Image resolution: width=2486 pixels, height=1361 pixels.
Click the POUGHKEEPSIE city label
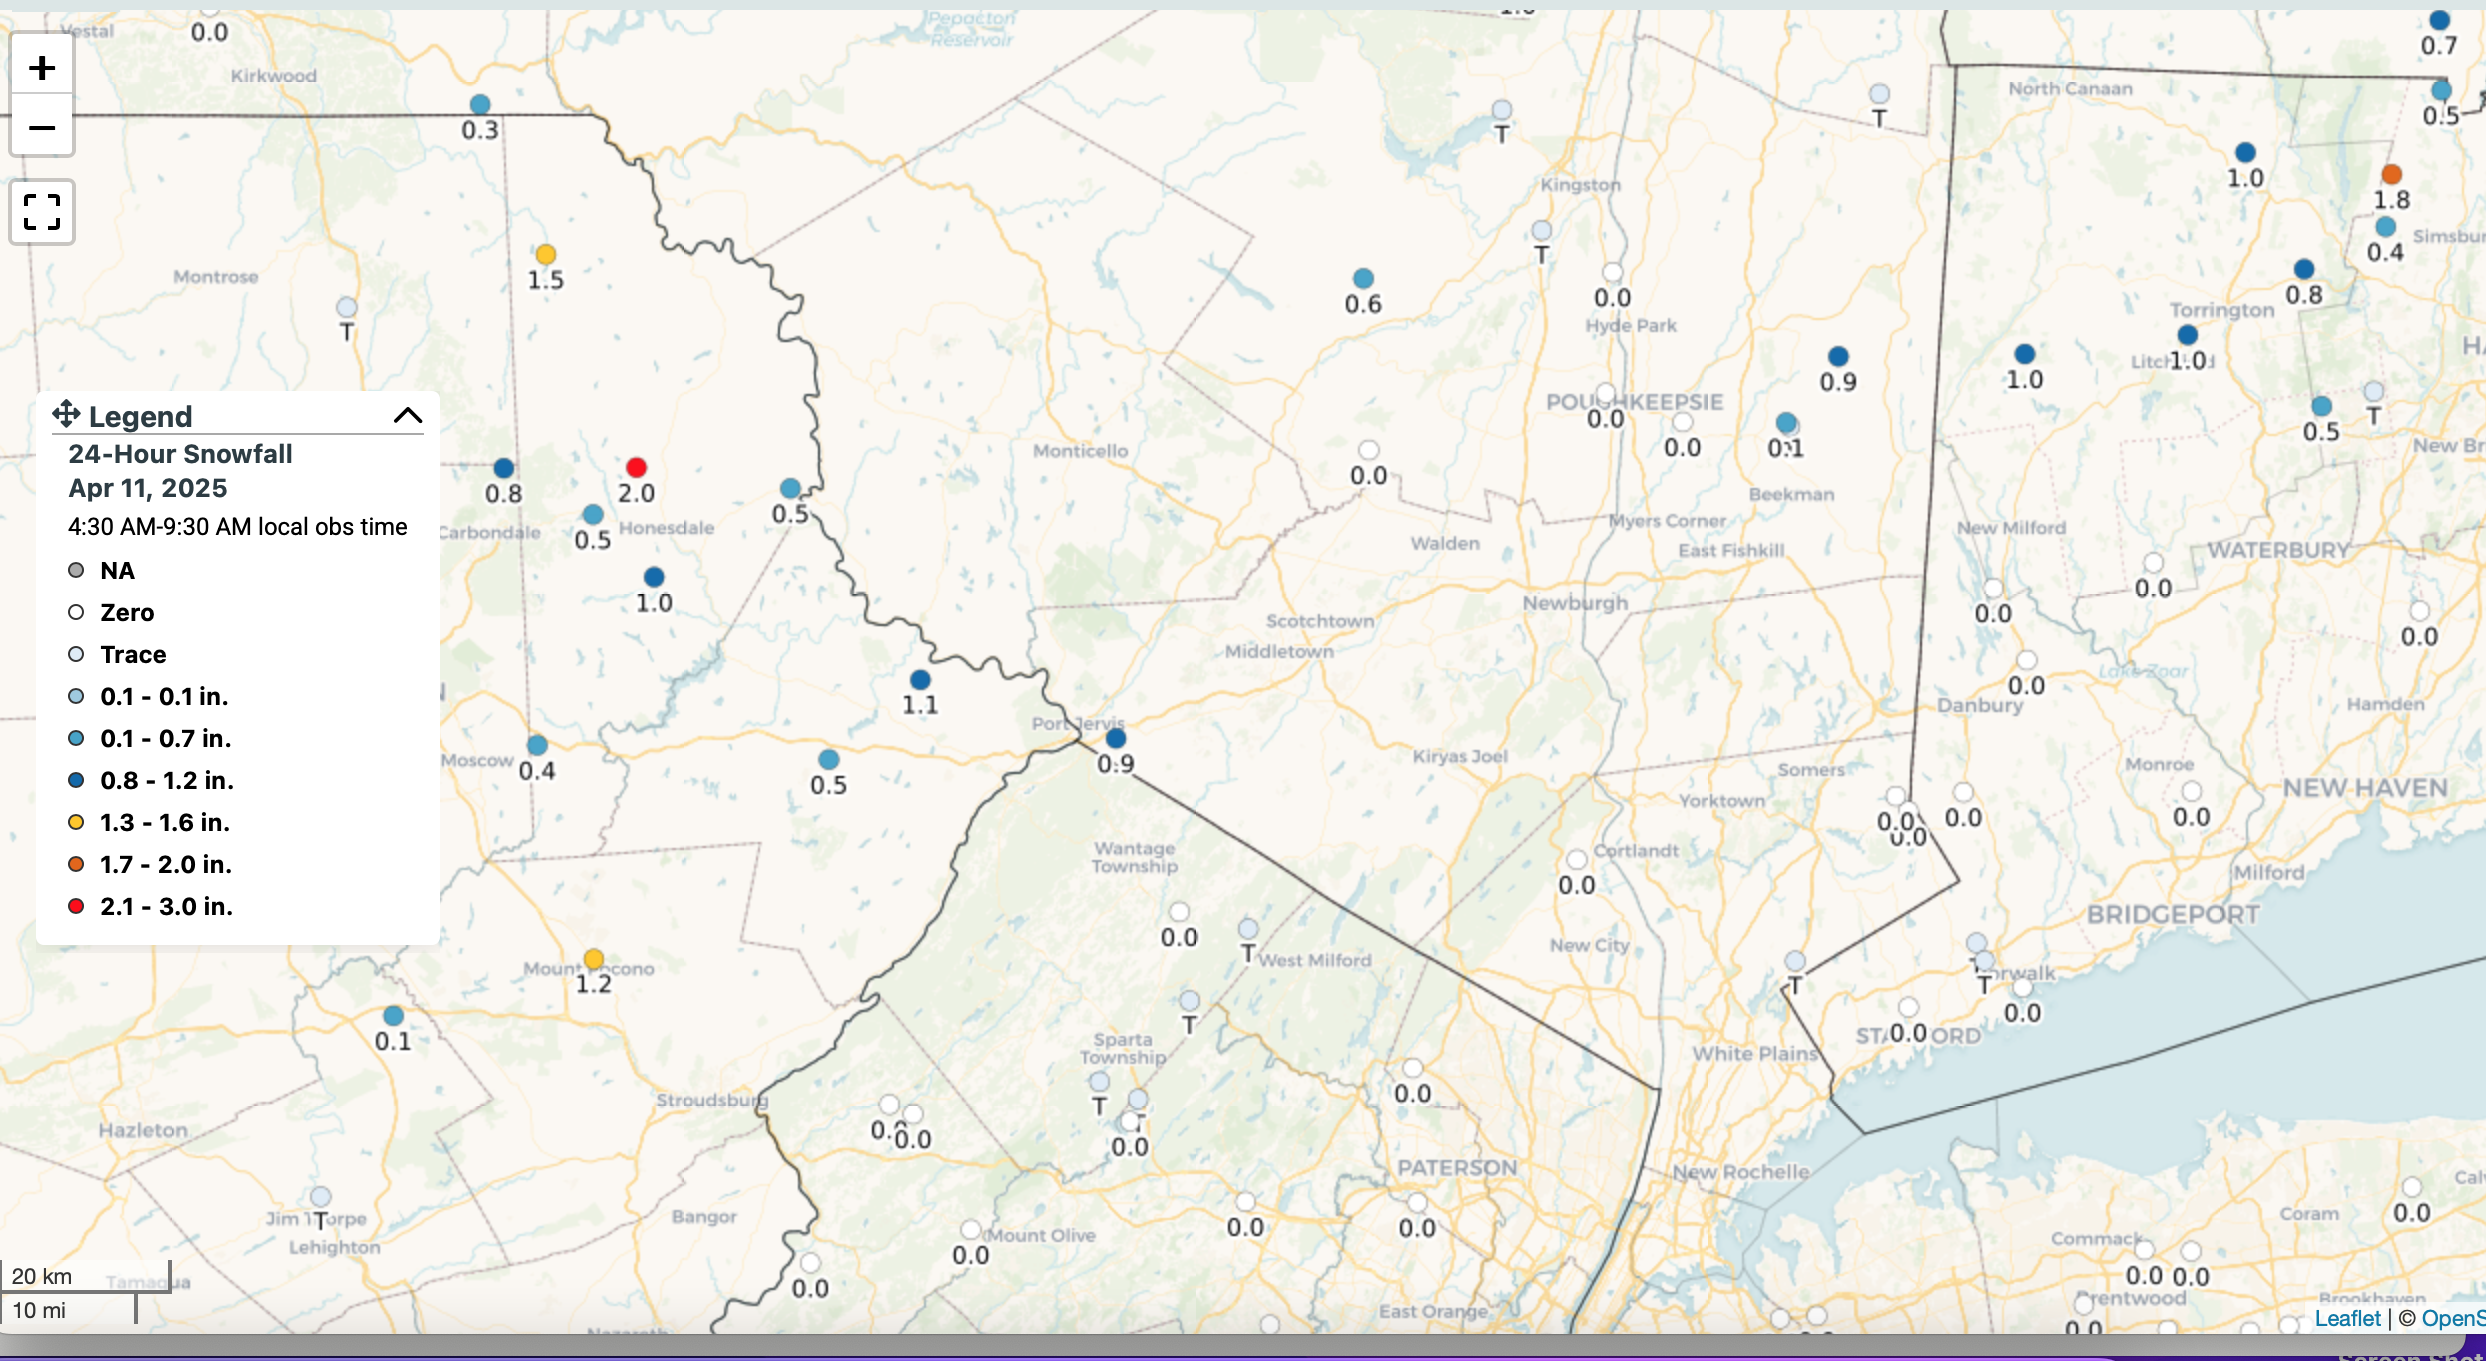tap(1634, 402)
